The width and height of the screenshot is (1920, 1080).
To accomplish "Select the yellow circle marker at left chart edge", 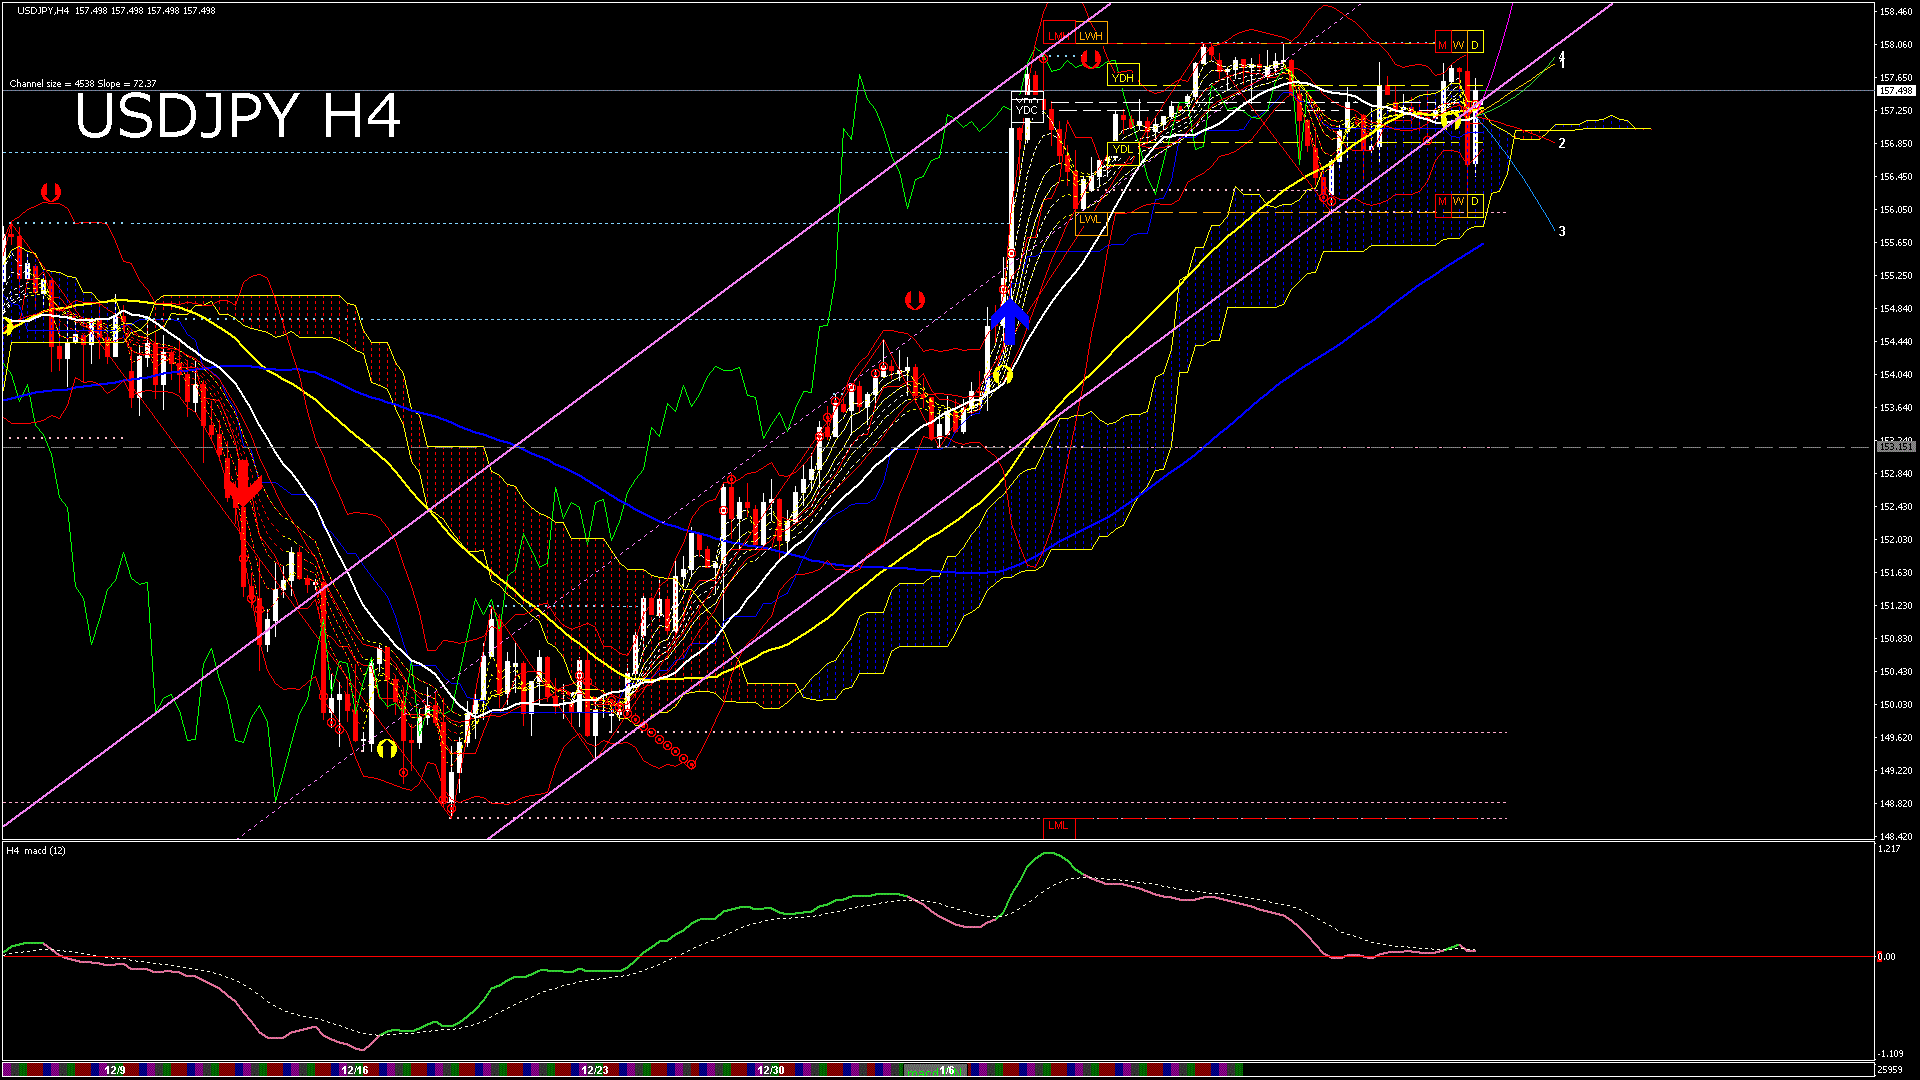I will point(7,327).
